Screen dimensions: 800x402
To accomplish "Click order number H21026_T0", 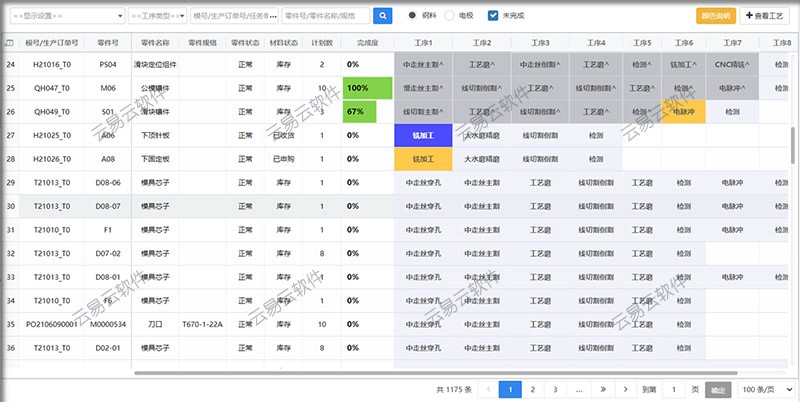I will pos(52,159).
